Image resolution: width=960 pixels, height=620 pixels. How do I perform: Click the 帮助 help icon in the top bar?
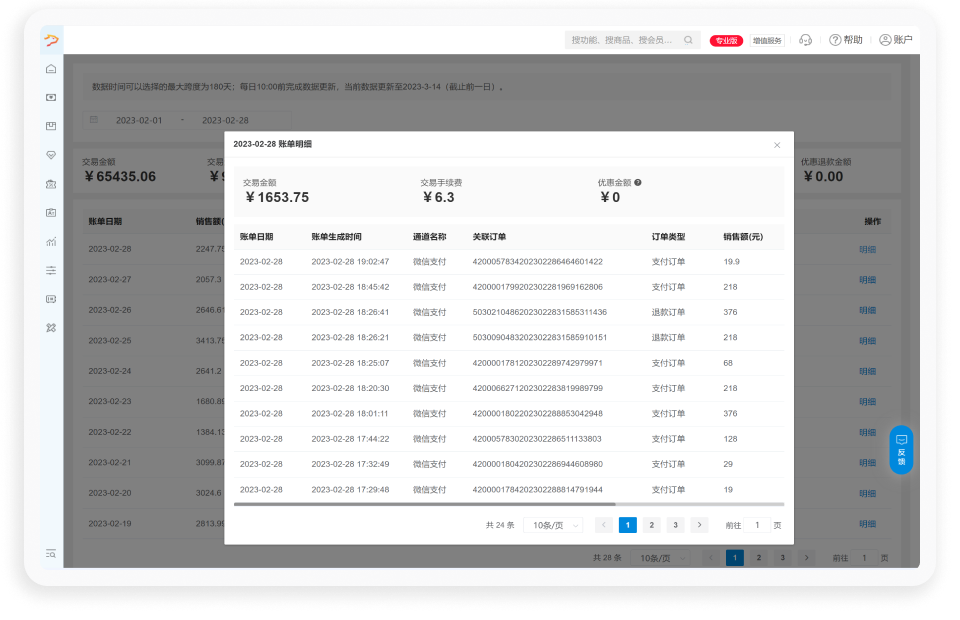pyautogui.click(x=845, y=40)
